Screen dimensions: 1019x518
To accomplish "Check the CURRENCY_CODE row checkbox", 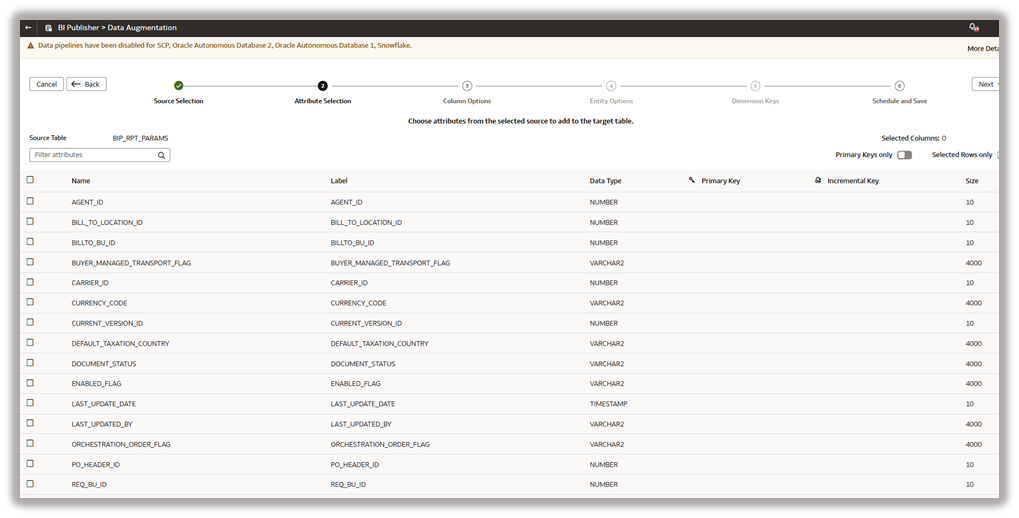I will 30,302.
